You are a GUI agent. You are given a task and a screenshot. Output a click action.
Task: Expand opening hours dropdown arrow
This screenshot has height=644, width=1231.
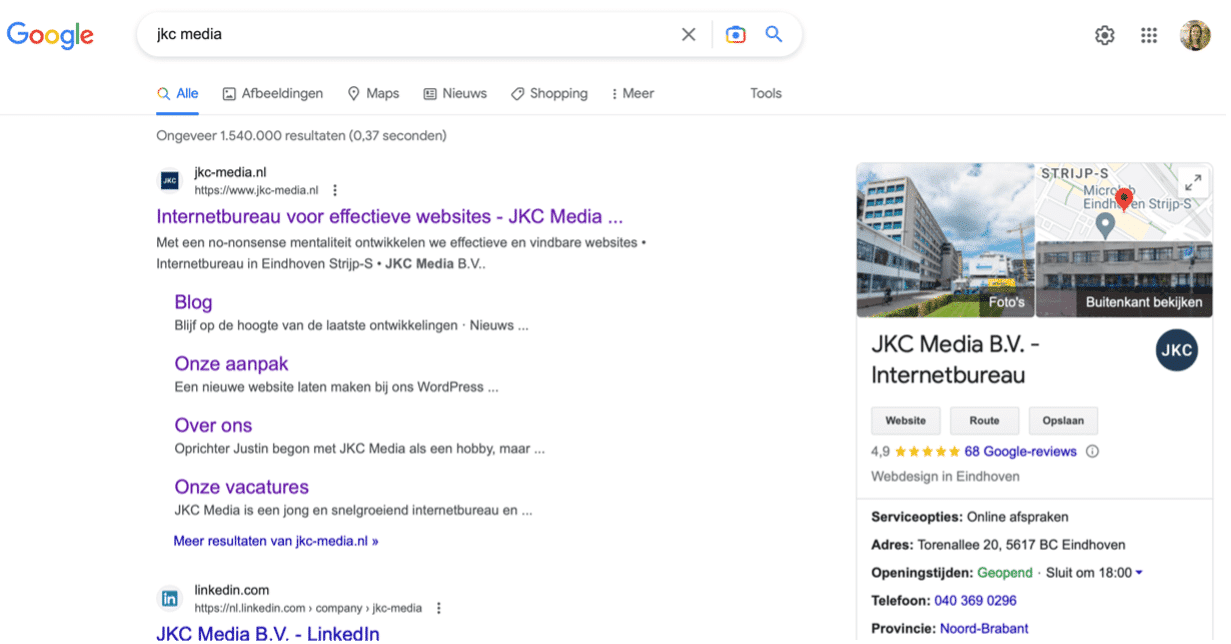1139,573
